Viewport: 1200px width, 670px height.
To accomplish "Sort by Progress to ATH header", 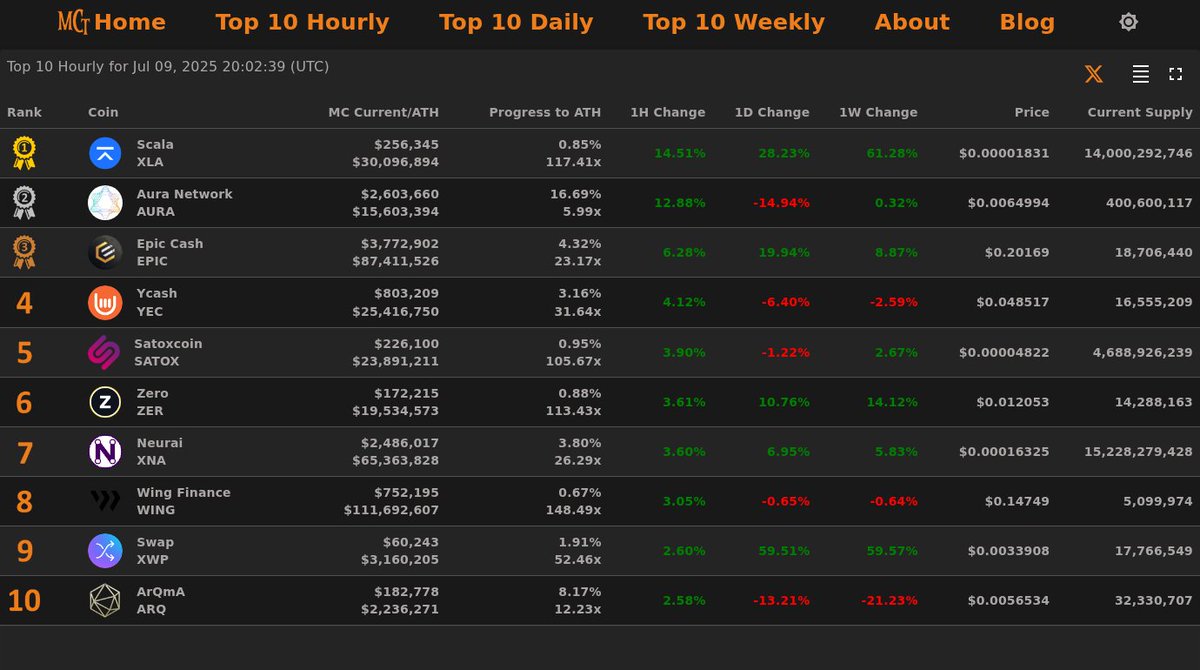I will pyautogui.click(x=545, y=113).
